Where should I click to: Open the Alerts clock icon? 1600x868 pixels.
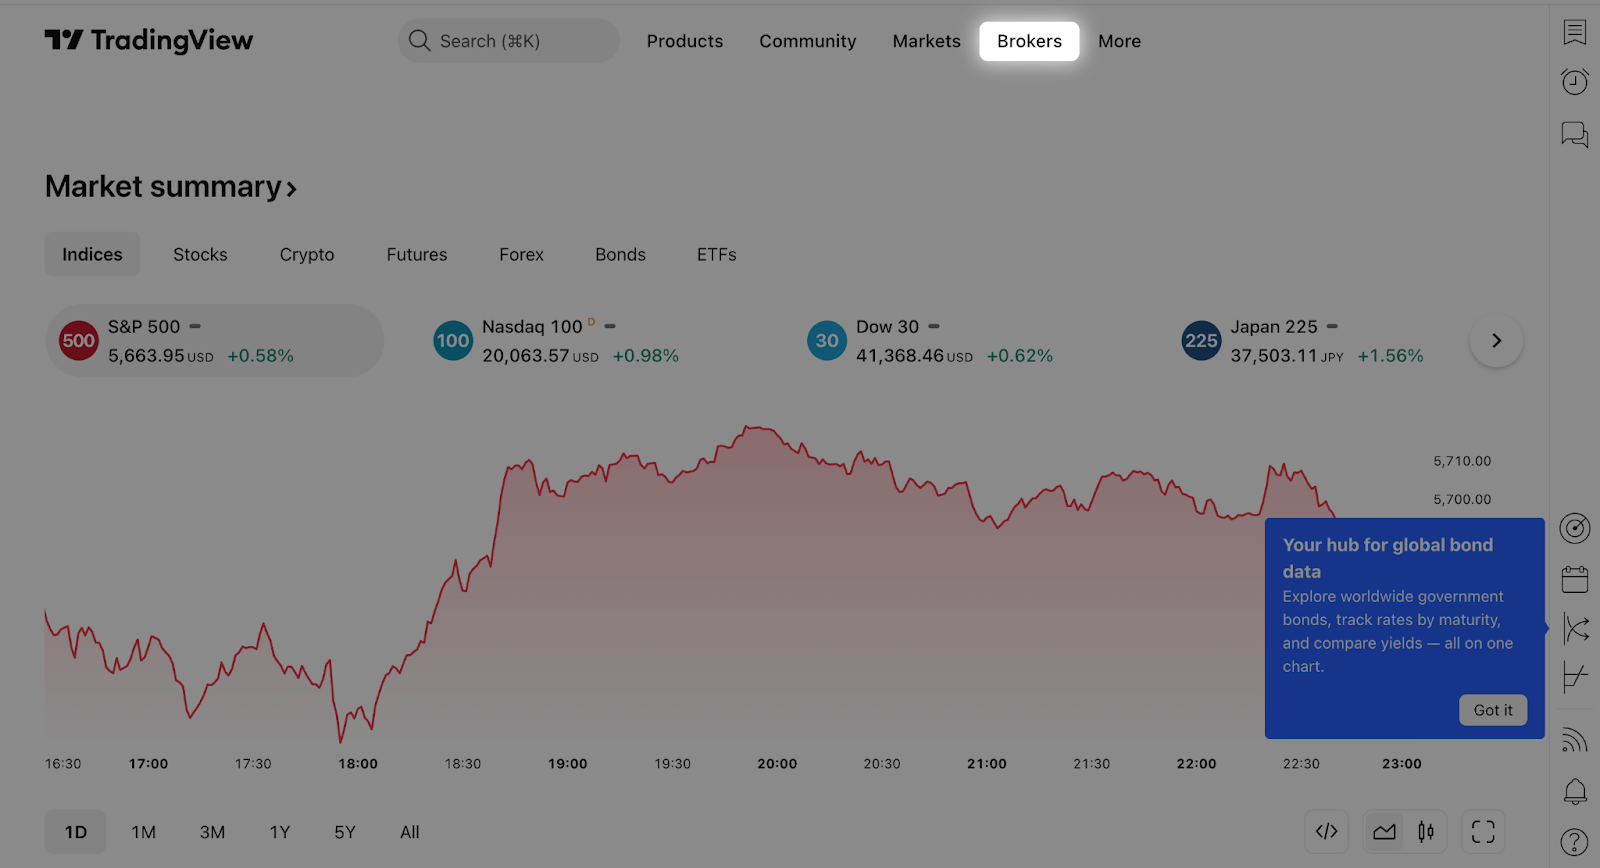pos(1575,82)
